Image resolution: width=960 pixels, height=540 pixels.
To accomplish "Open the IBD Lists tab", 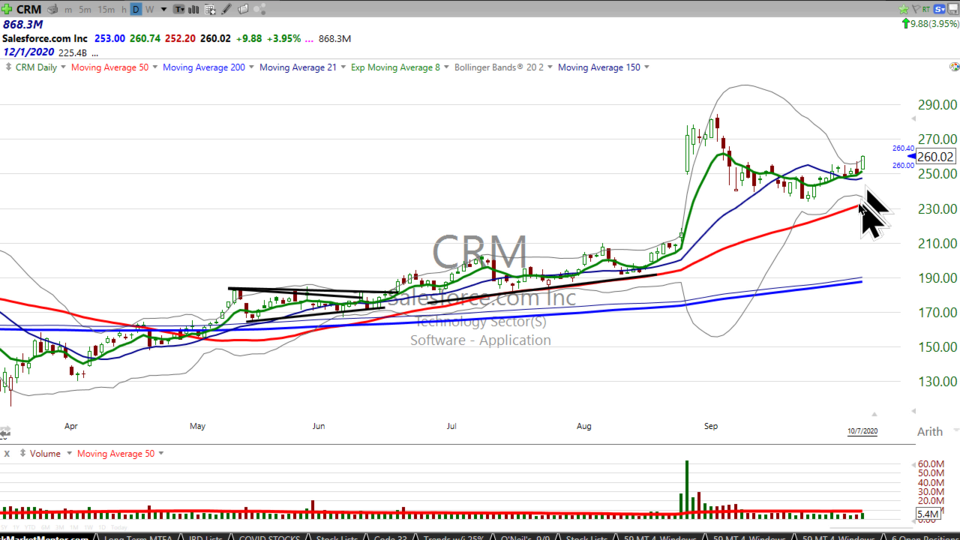I will [x=205, y=537].
